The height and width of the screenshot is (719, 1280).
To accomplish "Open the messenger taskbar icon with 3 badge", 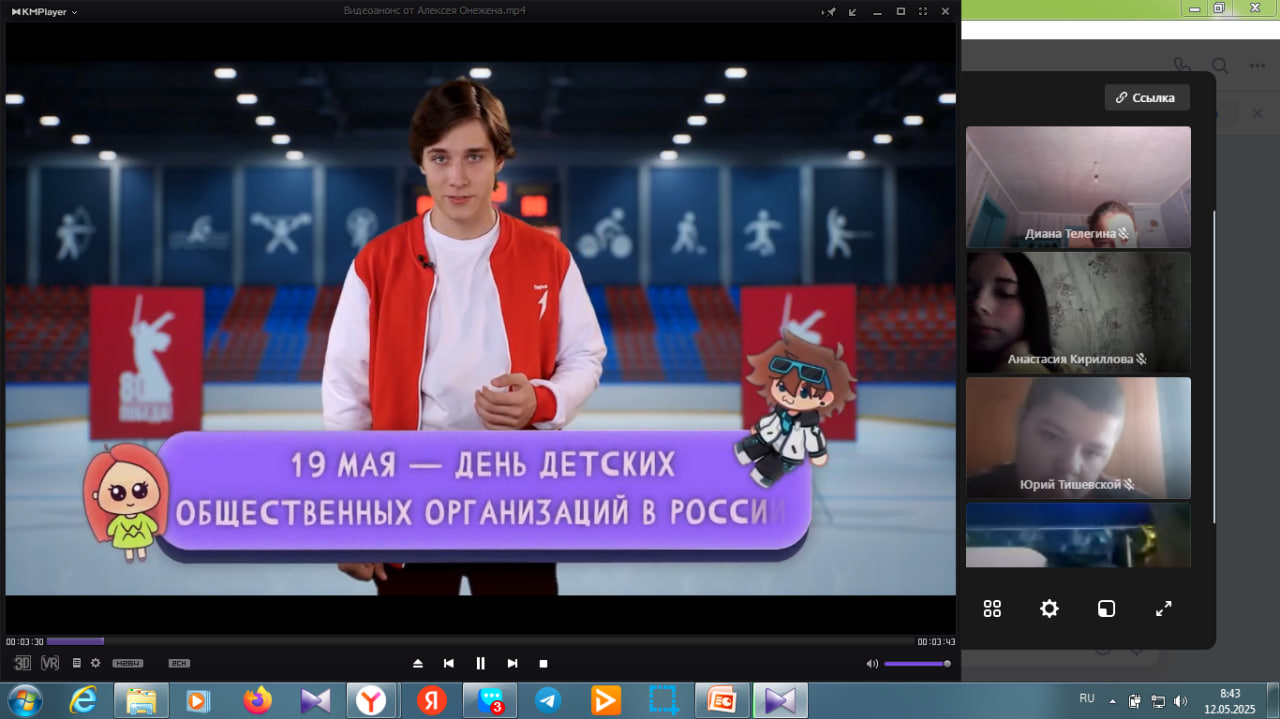I will pos(490,700).
